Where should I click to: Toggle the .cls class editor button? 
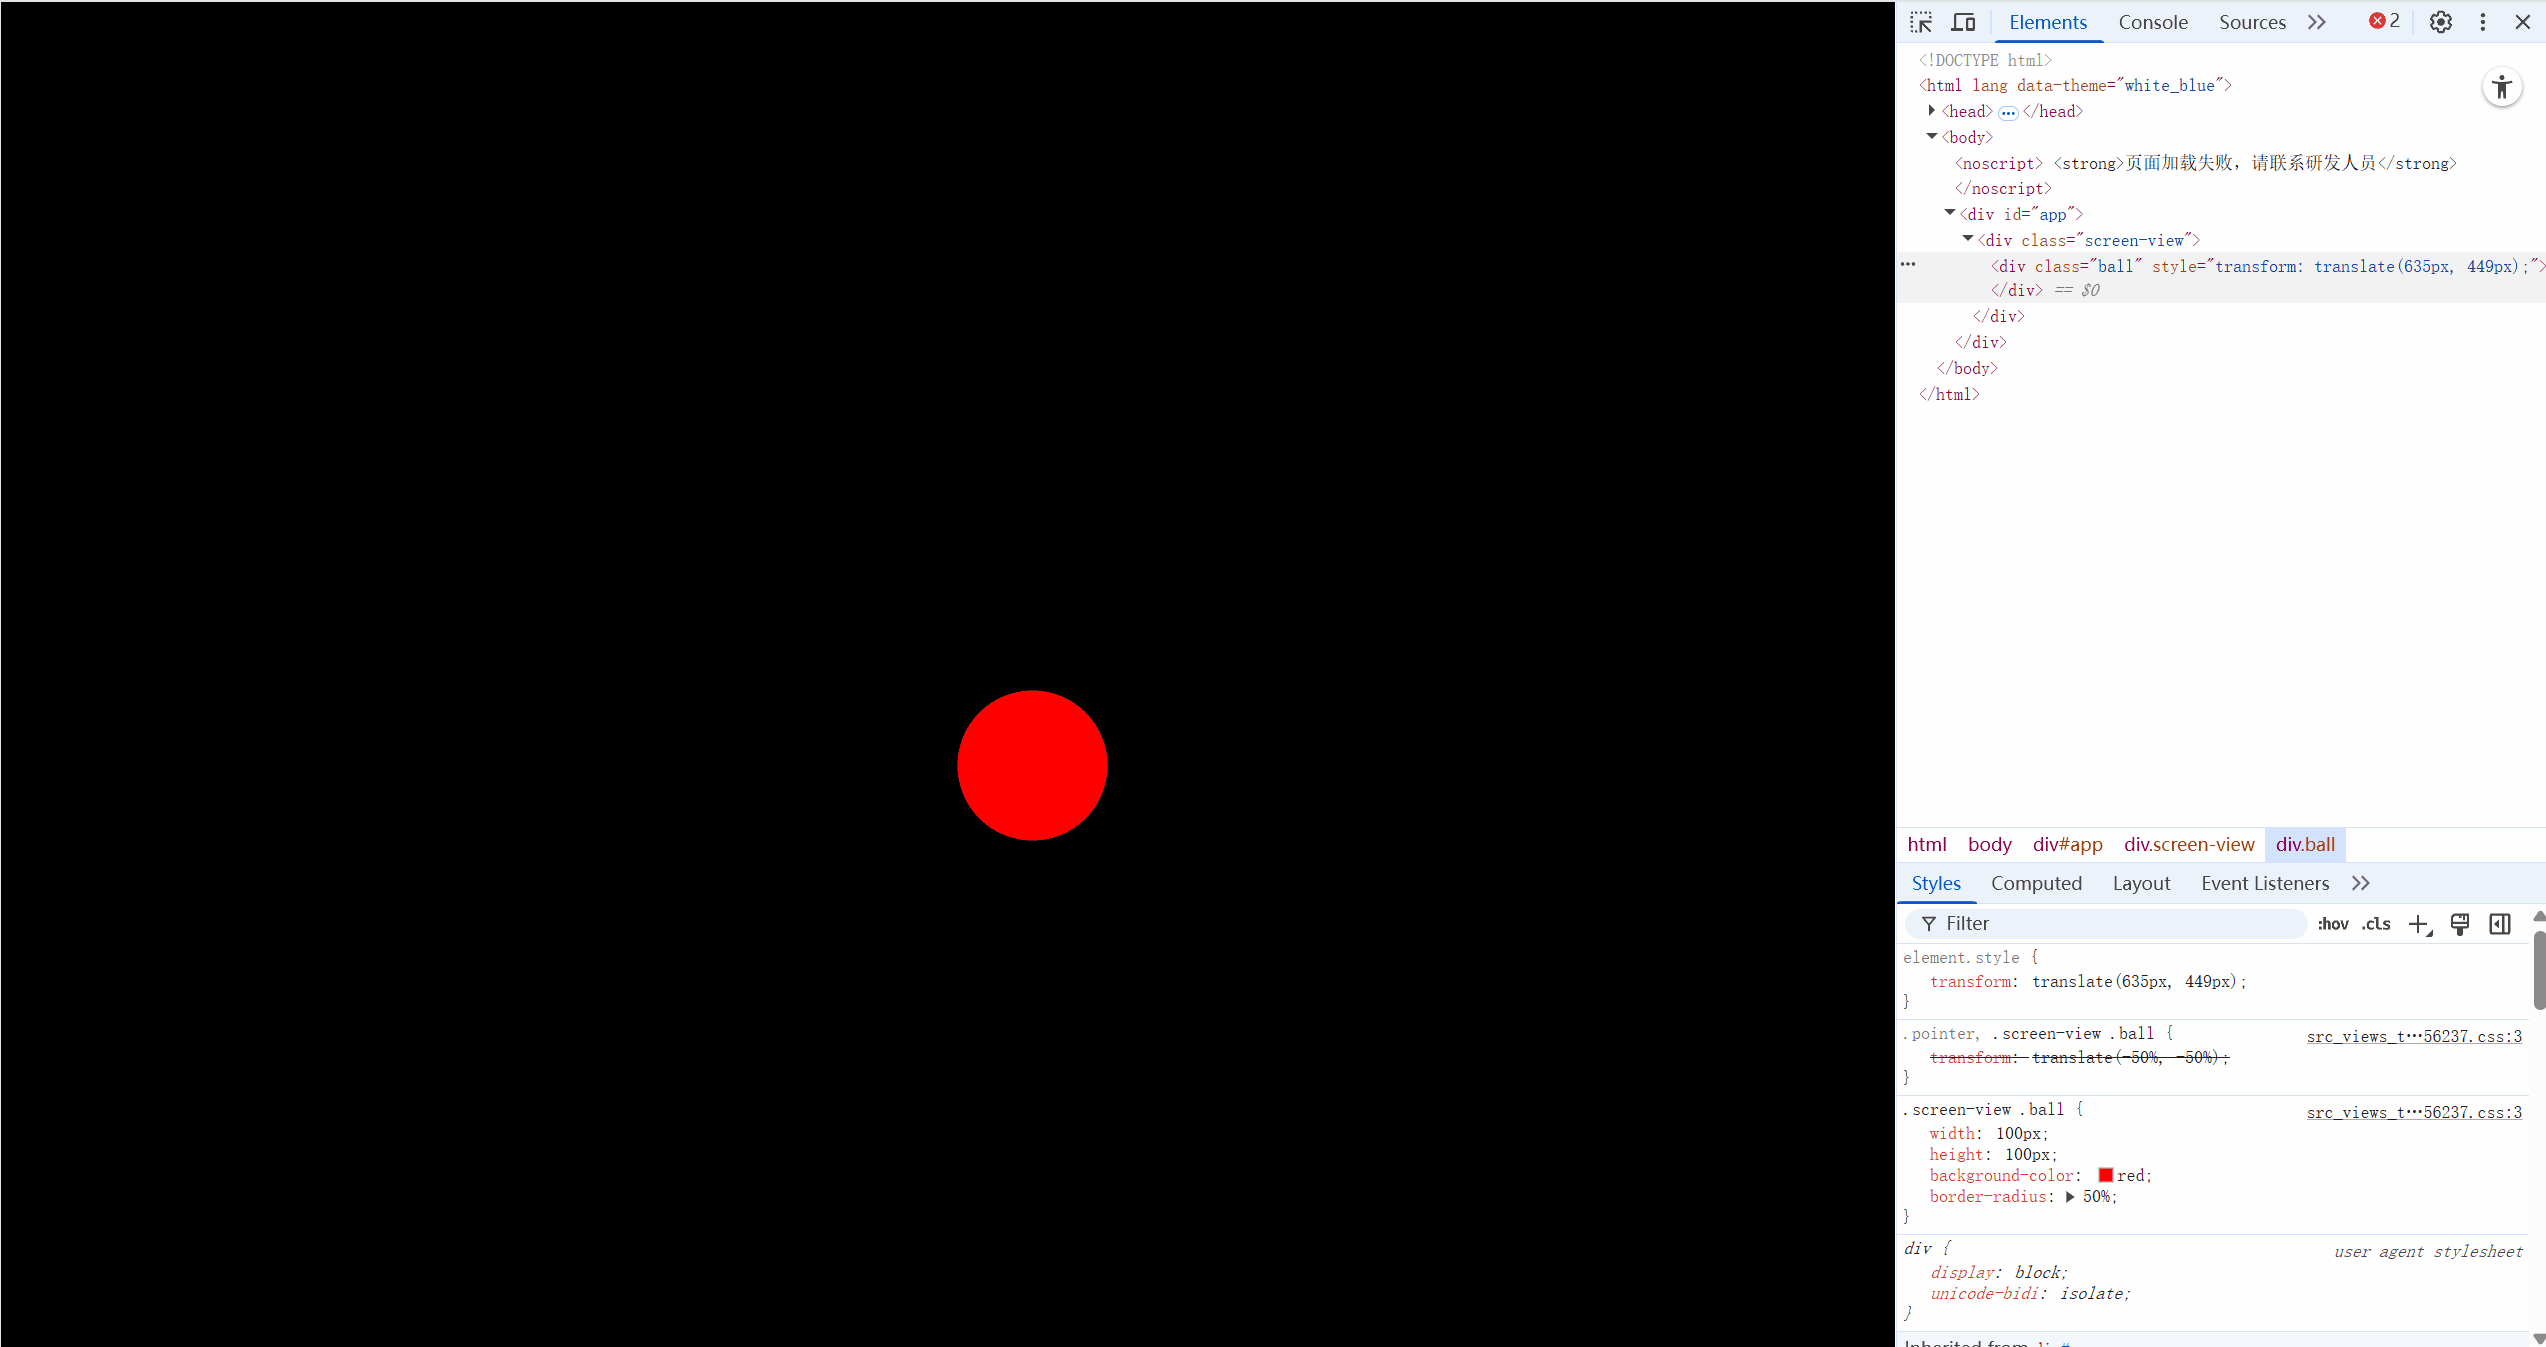tap(2376, 924)
